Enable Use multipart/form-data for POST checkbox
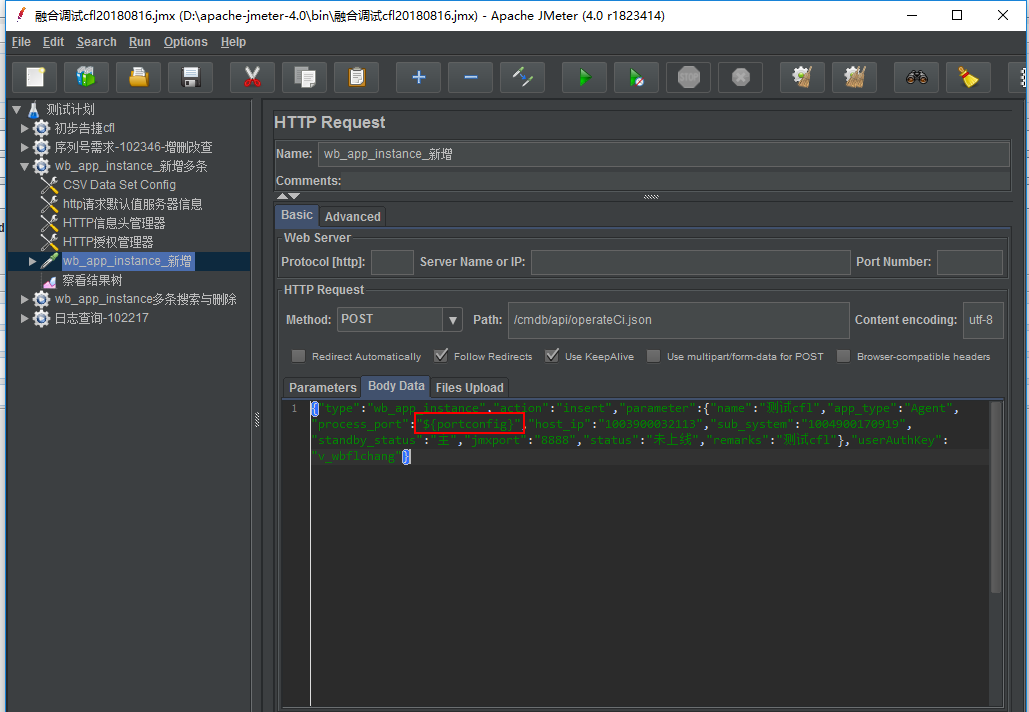The width and height of the screenshot is (1029, 712). click(654, 356)
